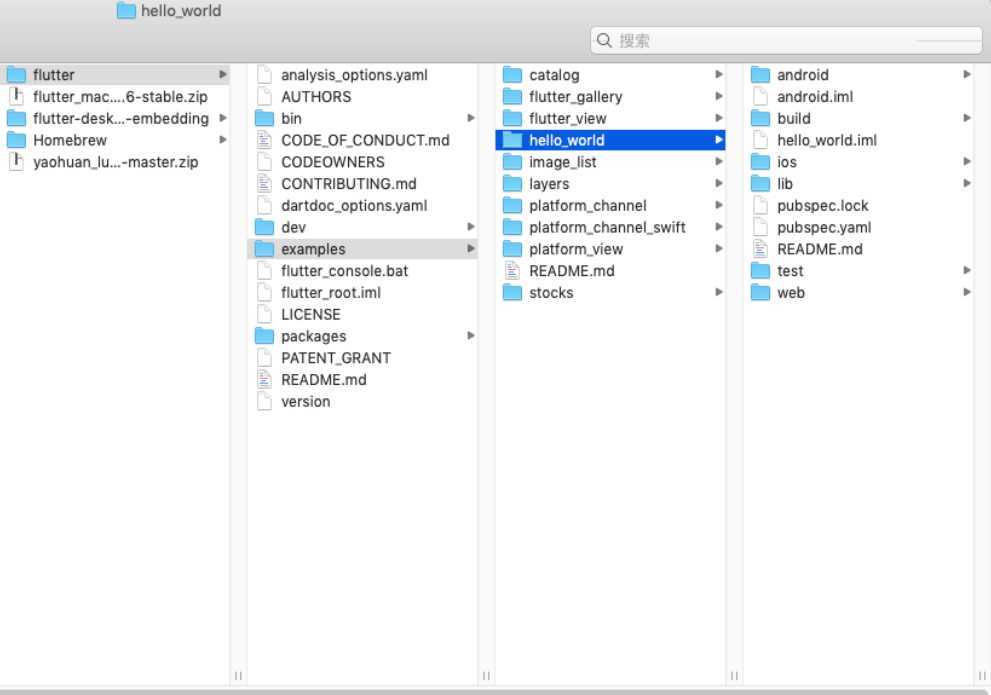Select flutter_root.iml file name

[x=331, y=293]
